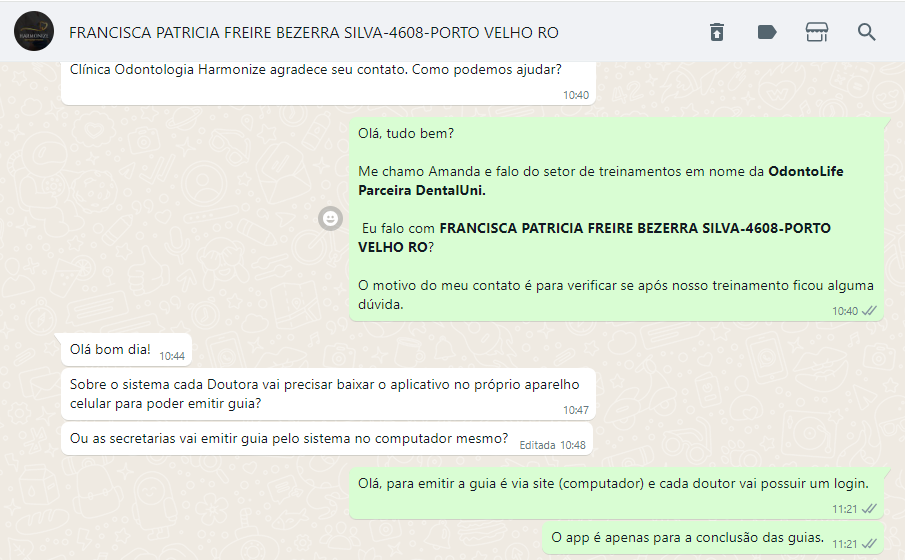
Task: Open contact info via name FRANCISCA PATRICIA header
Action: tap(313, 32)
